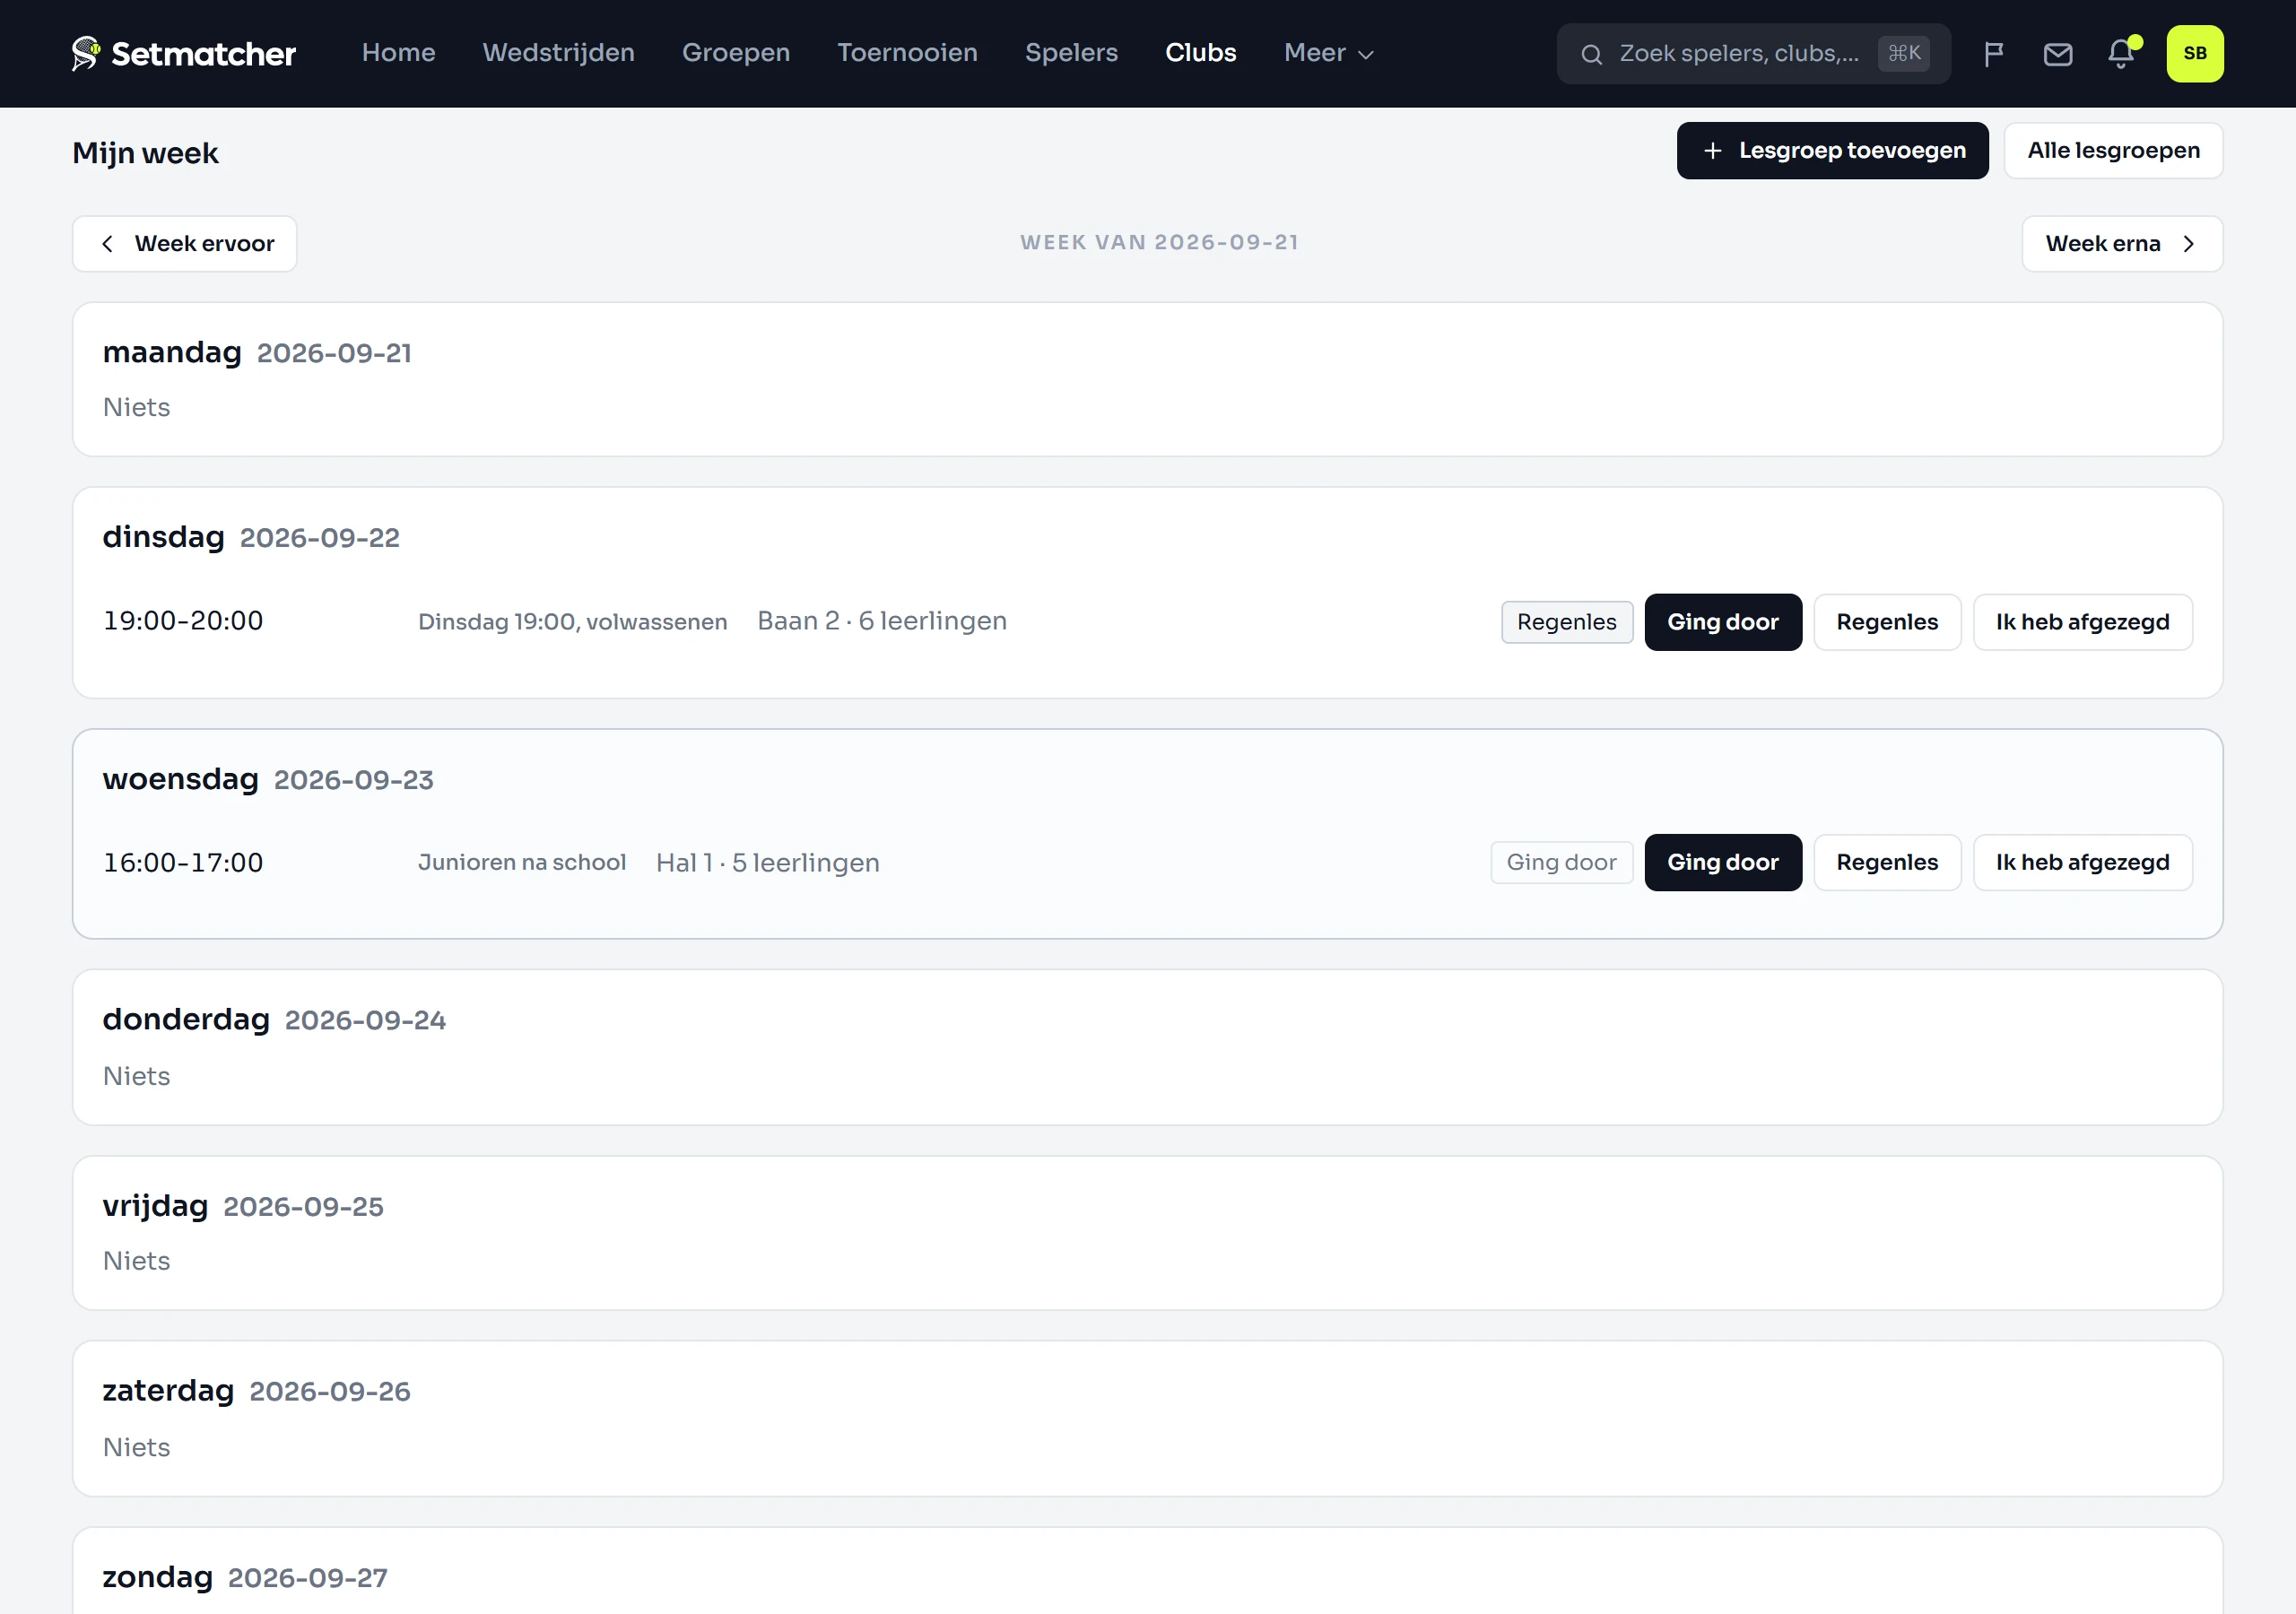Open the Dinsdag 19:00, volwassenen lesson link

[572, 622]
